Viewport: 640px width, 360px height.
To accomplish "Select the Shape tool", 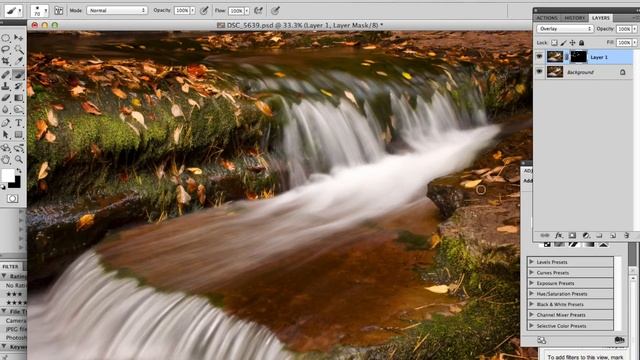I will (19, 134).
